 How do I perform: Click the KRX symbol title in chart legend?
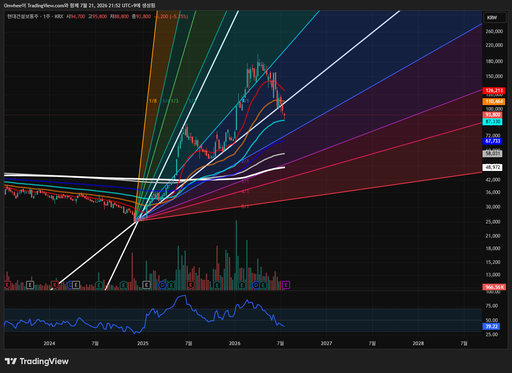(35, 16)
